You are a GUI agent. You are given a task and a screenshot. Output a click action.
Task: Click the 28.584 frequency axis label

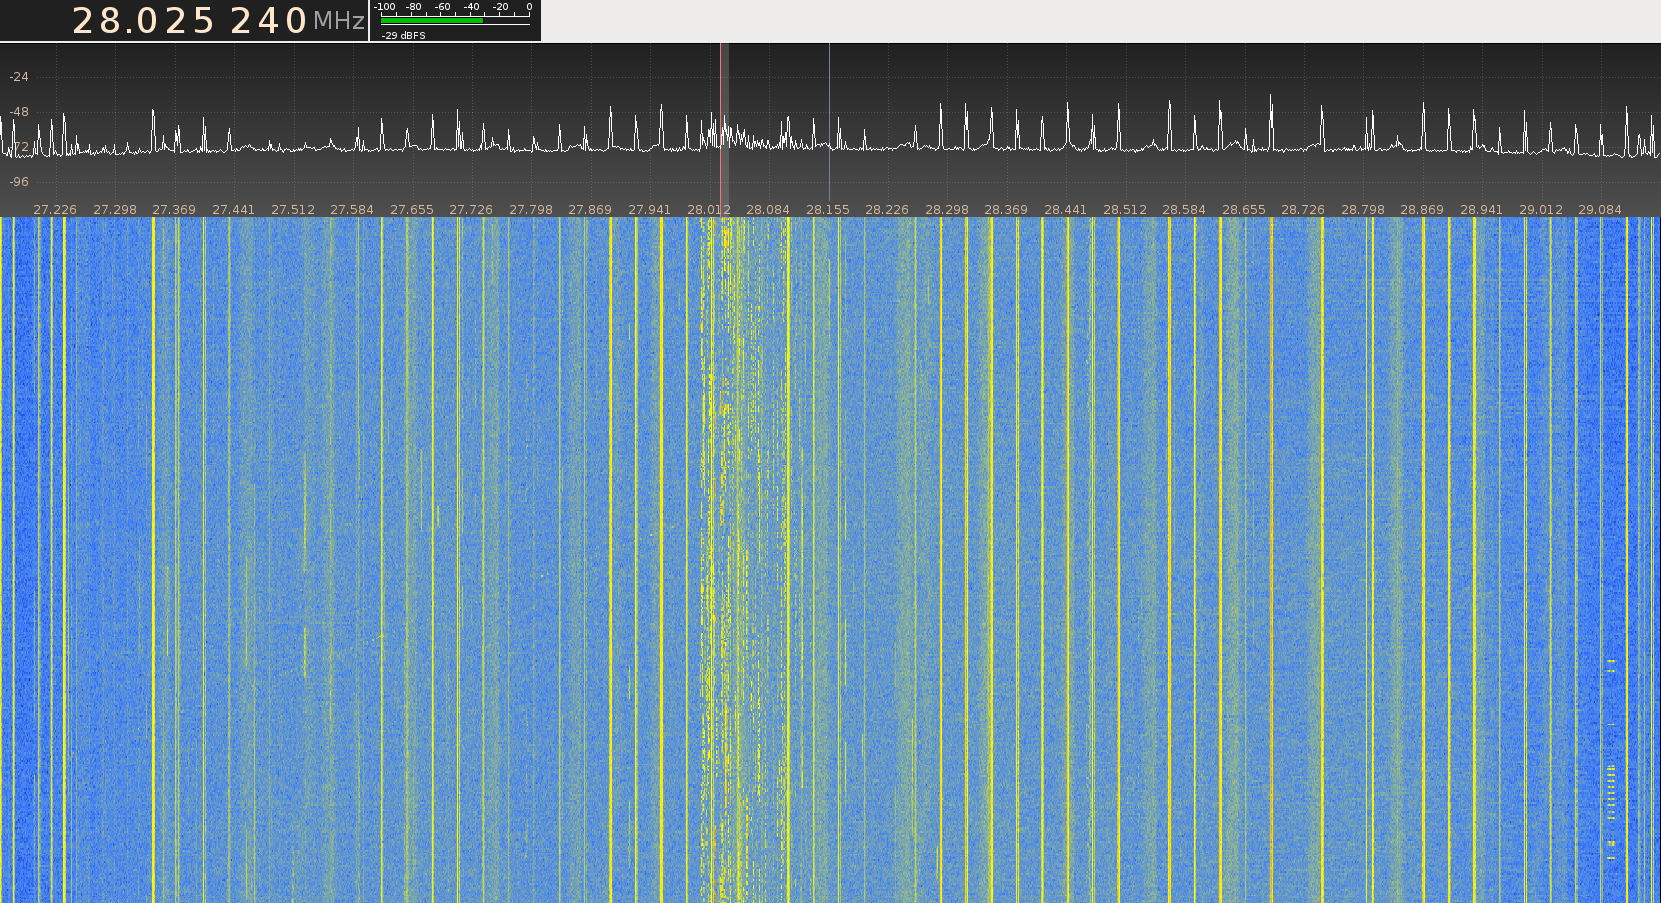click(1184, 210)
